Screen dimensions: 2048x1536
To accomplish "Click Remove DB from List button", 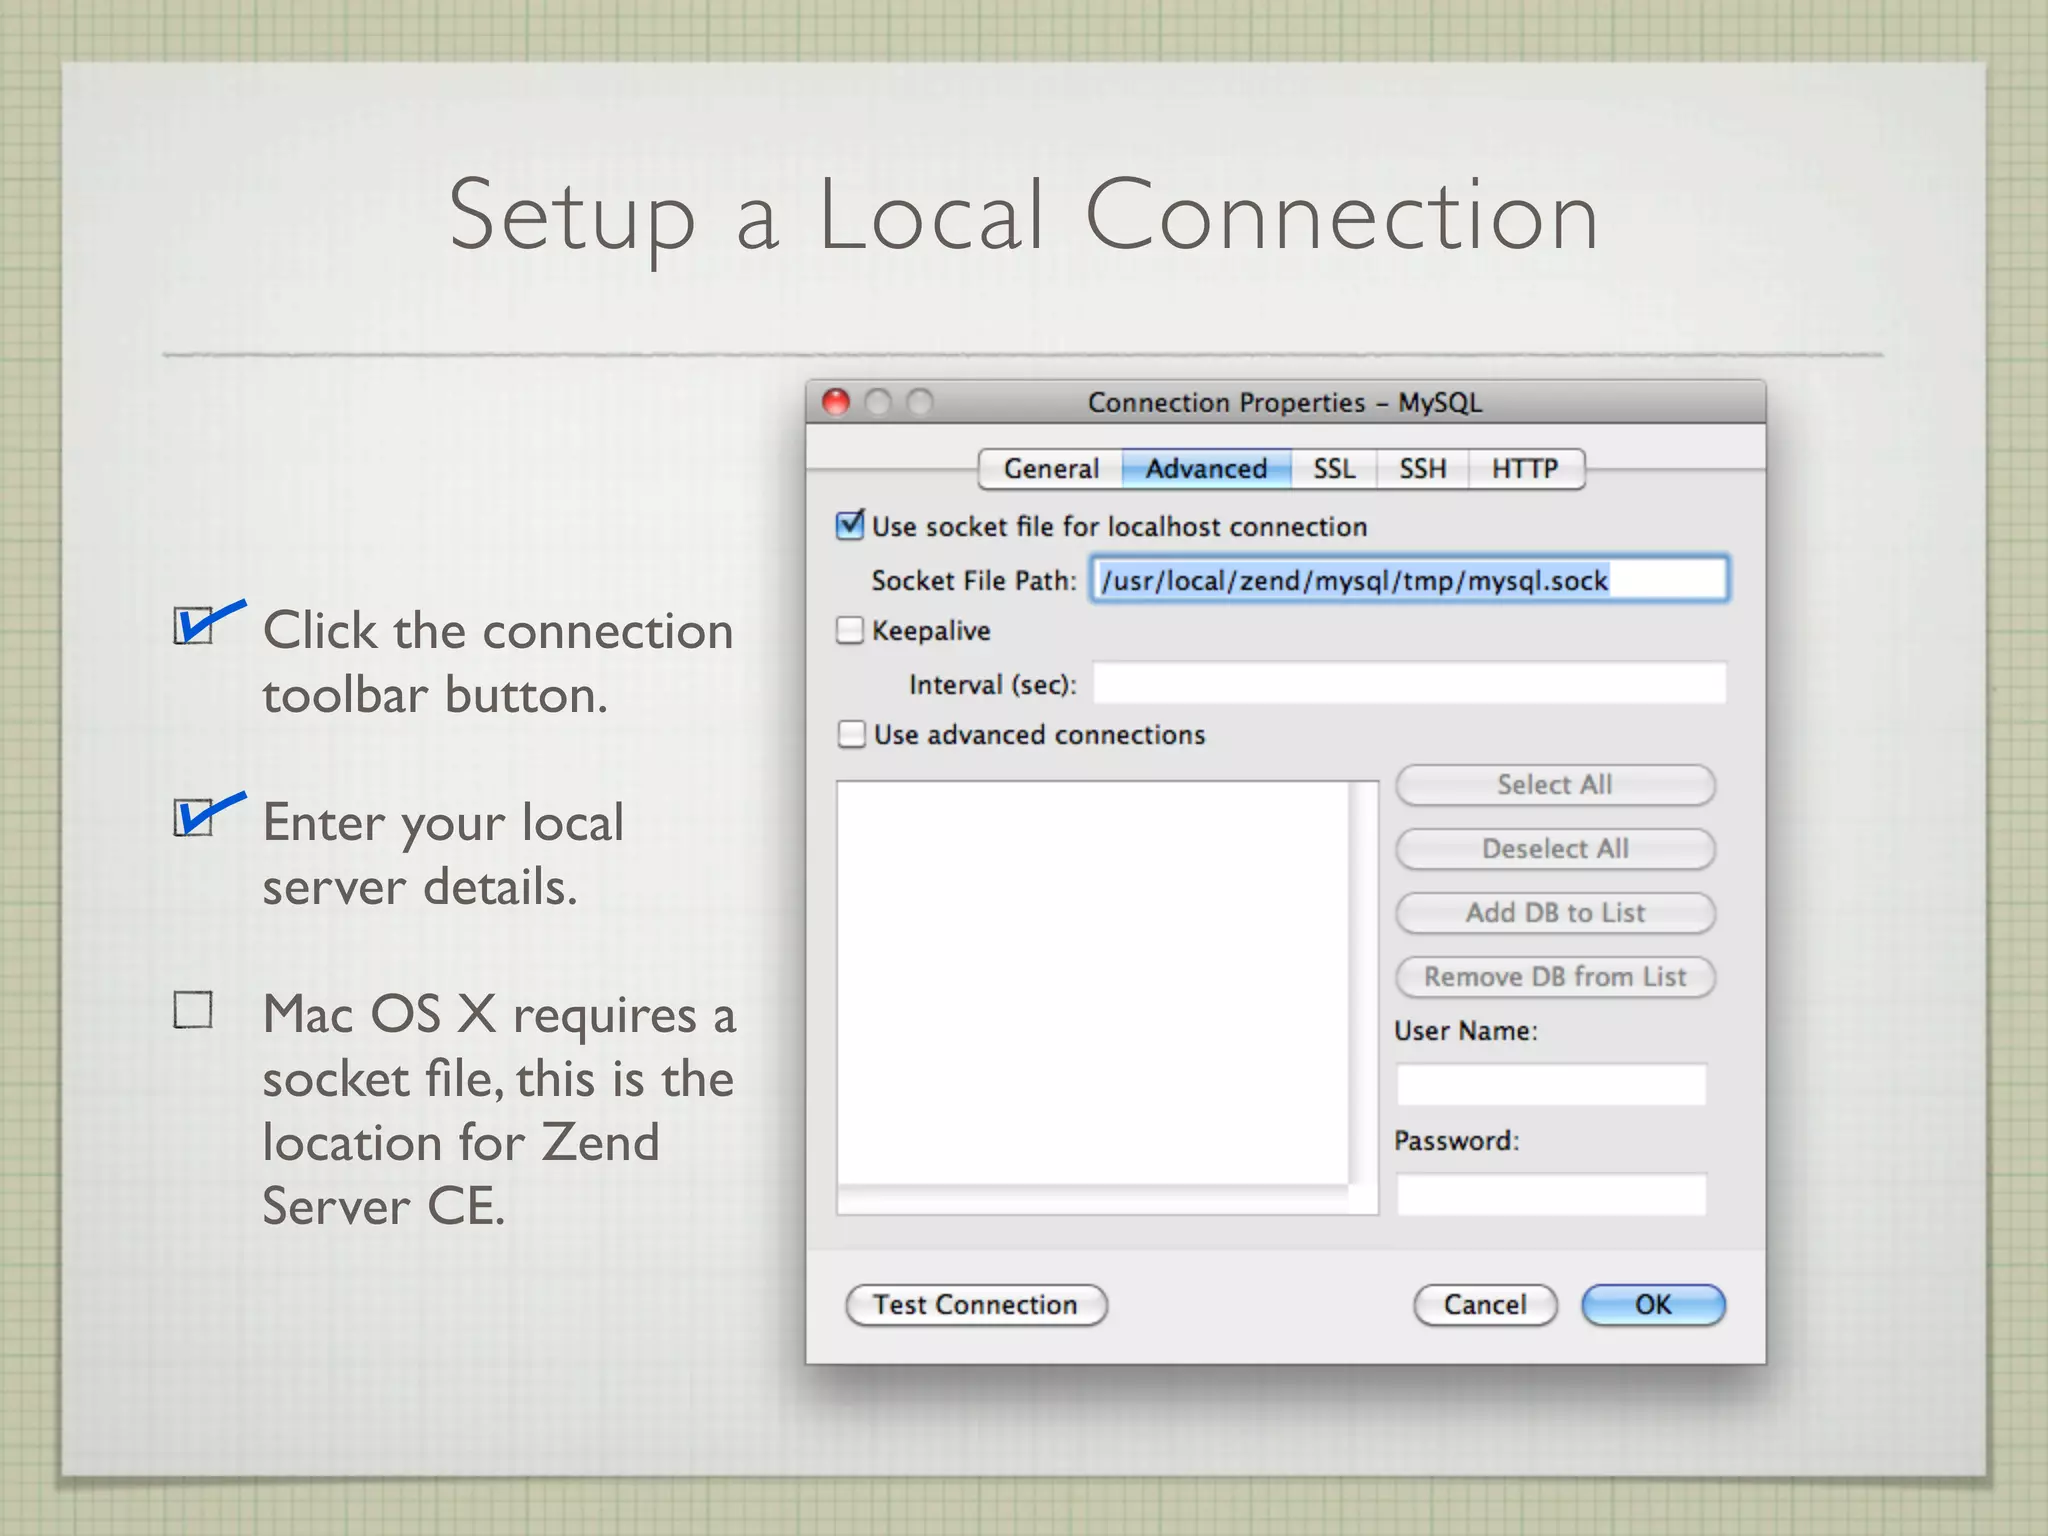I will 1555,977.
